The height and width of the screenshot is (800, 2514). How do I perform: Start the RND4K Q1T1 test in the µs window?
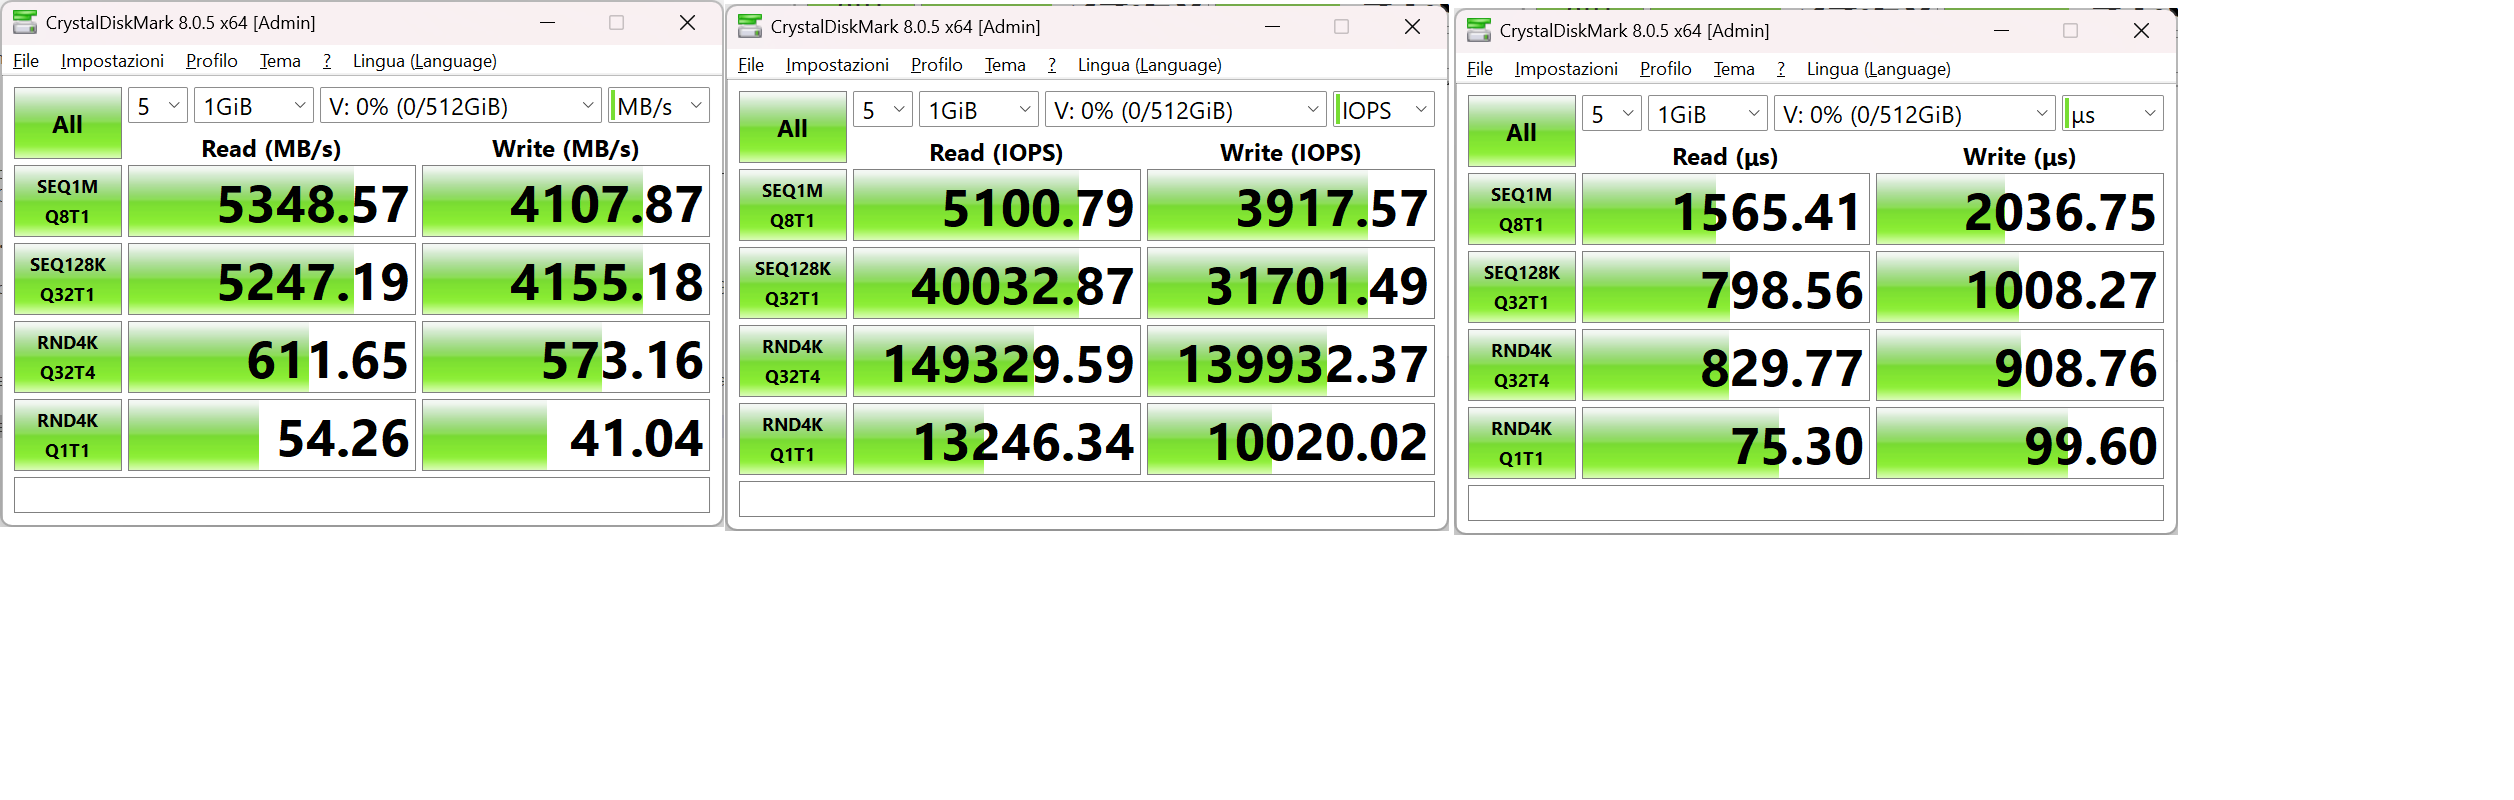tap(1521, 443)
